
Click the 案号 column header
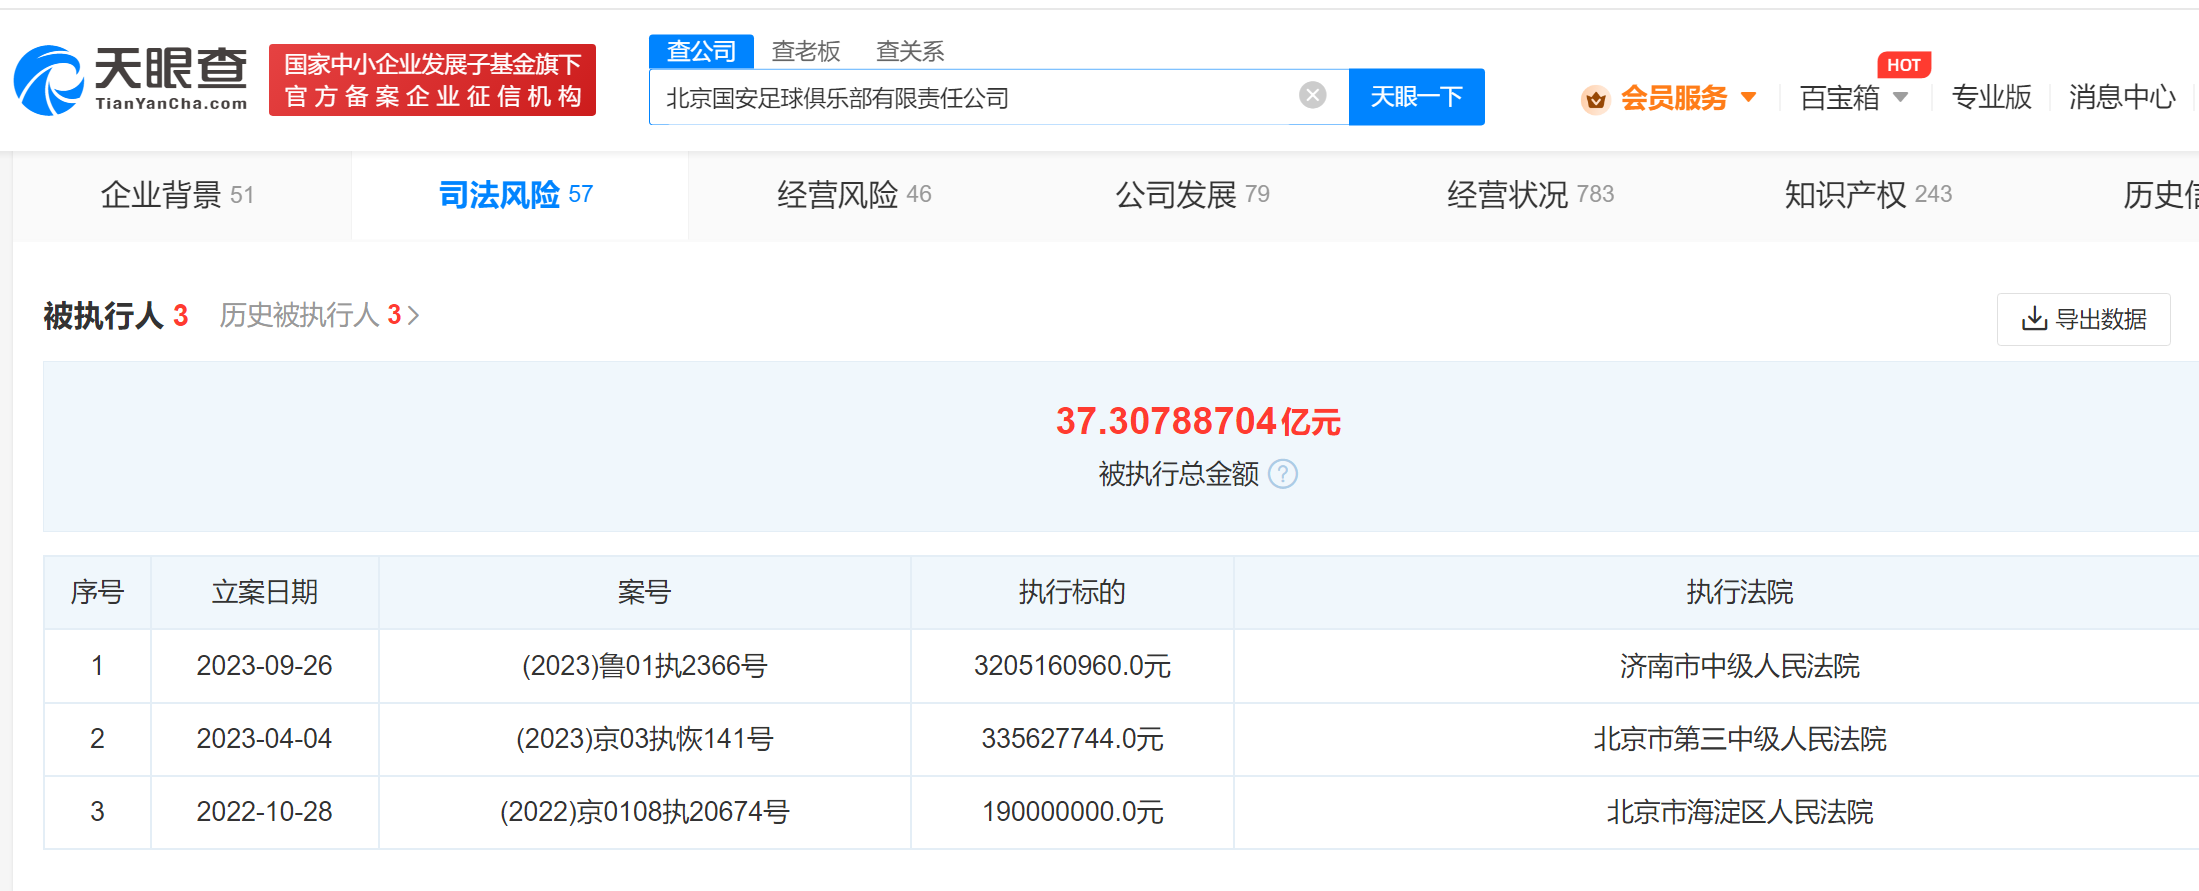click(x=644, y=592)
